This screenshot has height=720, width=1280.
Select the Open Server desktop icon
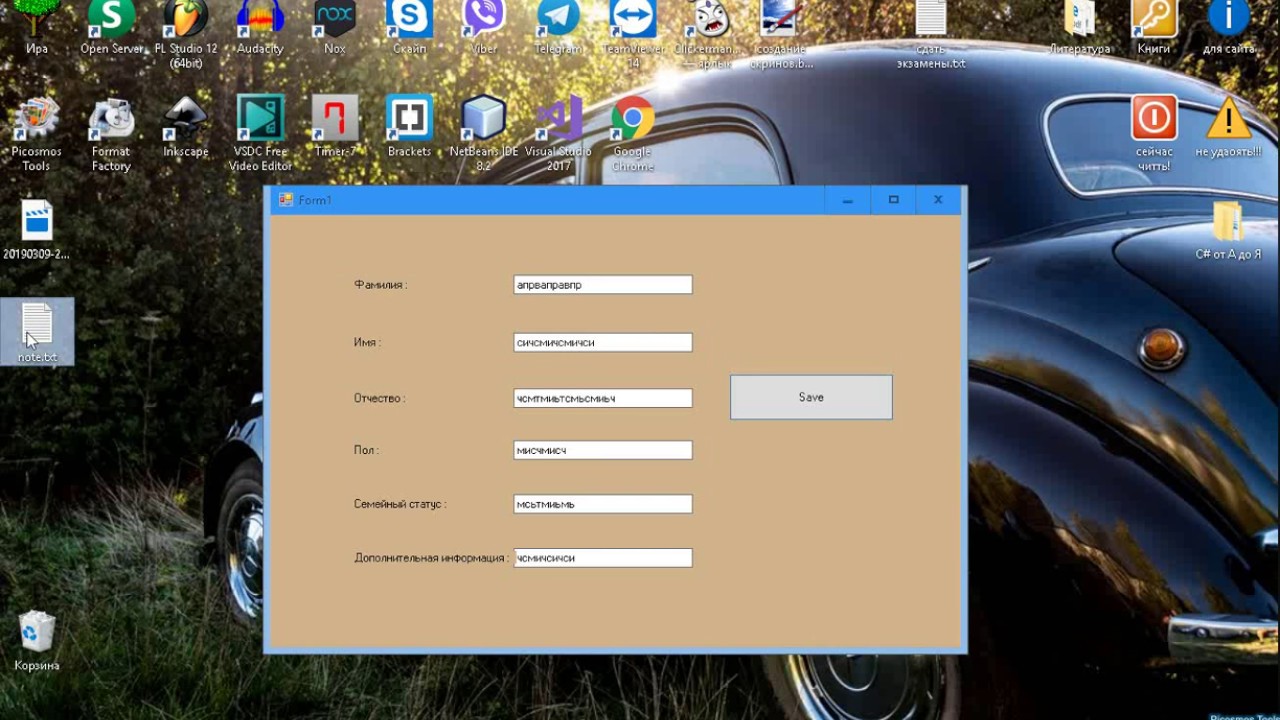(111, 28)
